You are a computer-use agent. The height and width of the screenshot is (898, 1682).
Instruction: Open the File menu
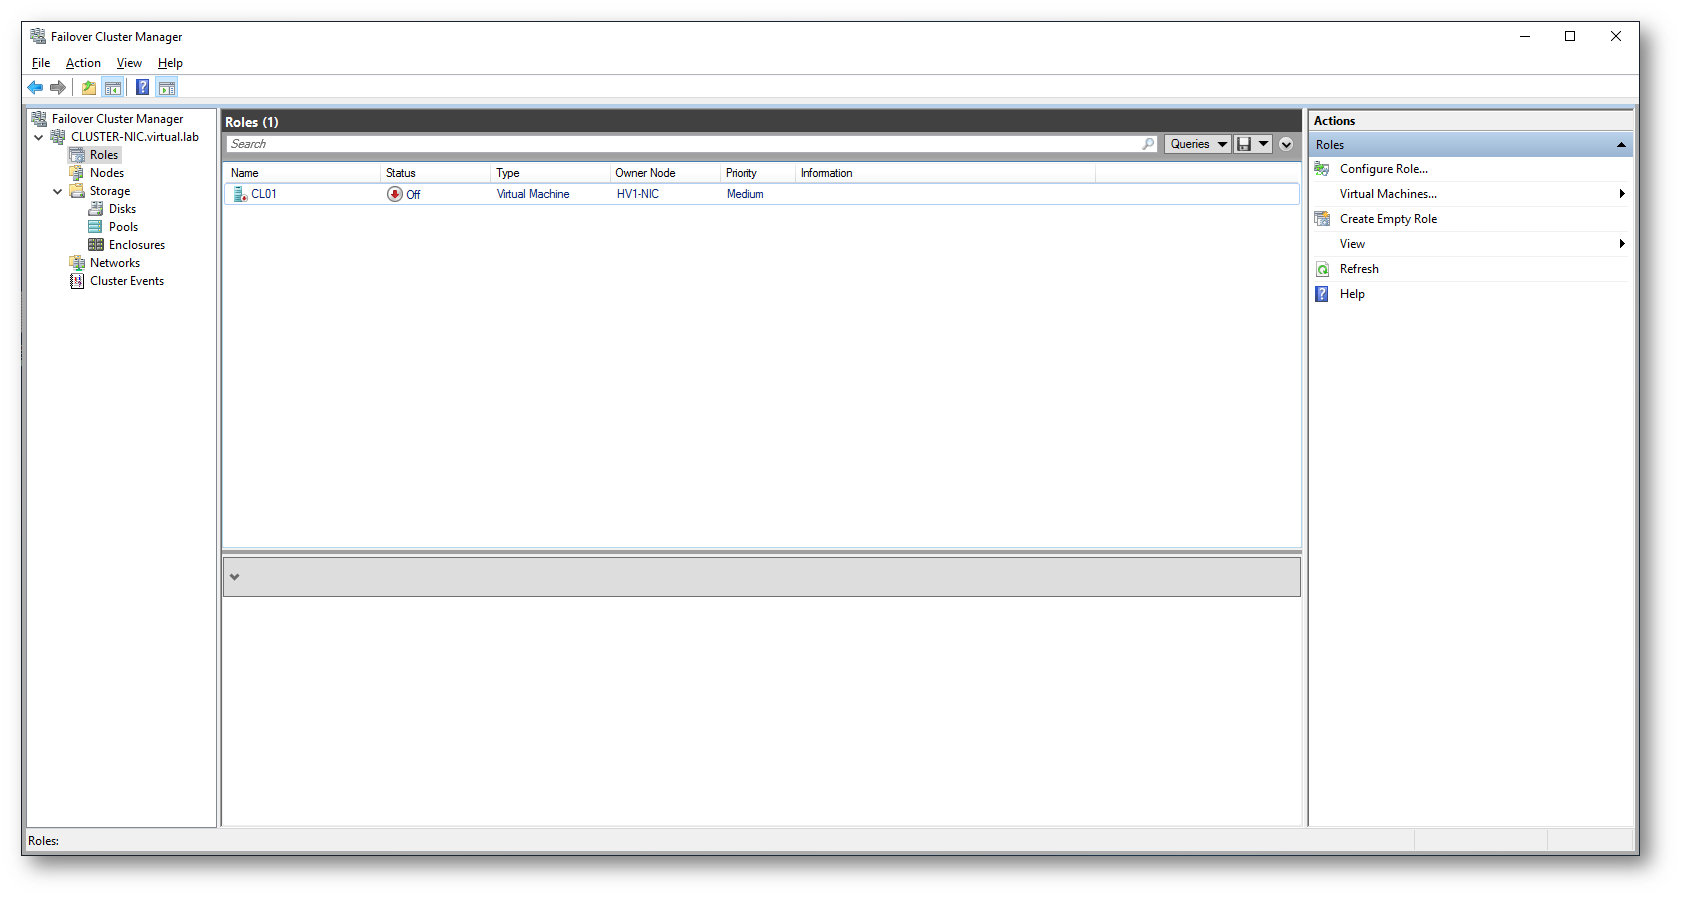pos(41,63)
